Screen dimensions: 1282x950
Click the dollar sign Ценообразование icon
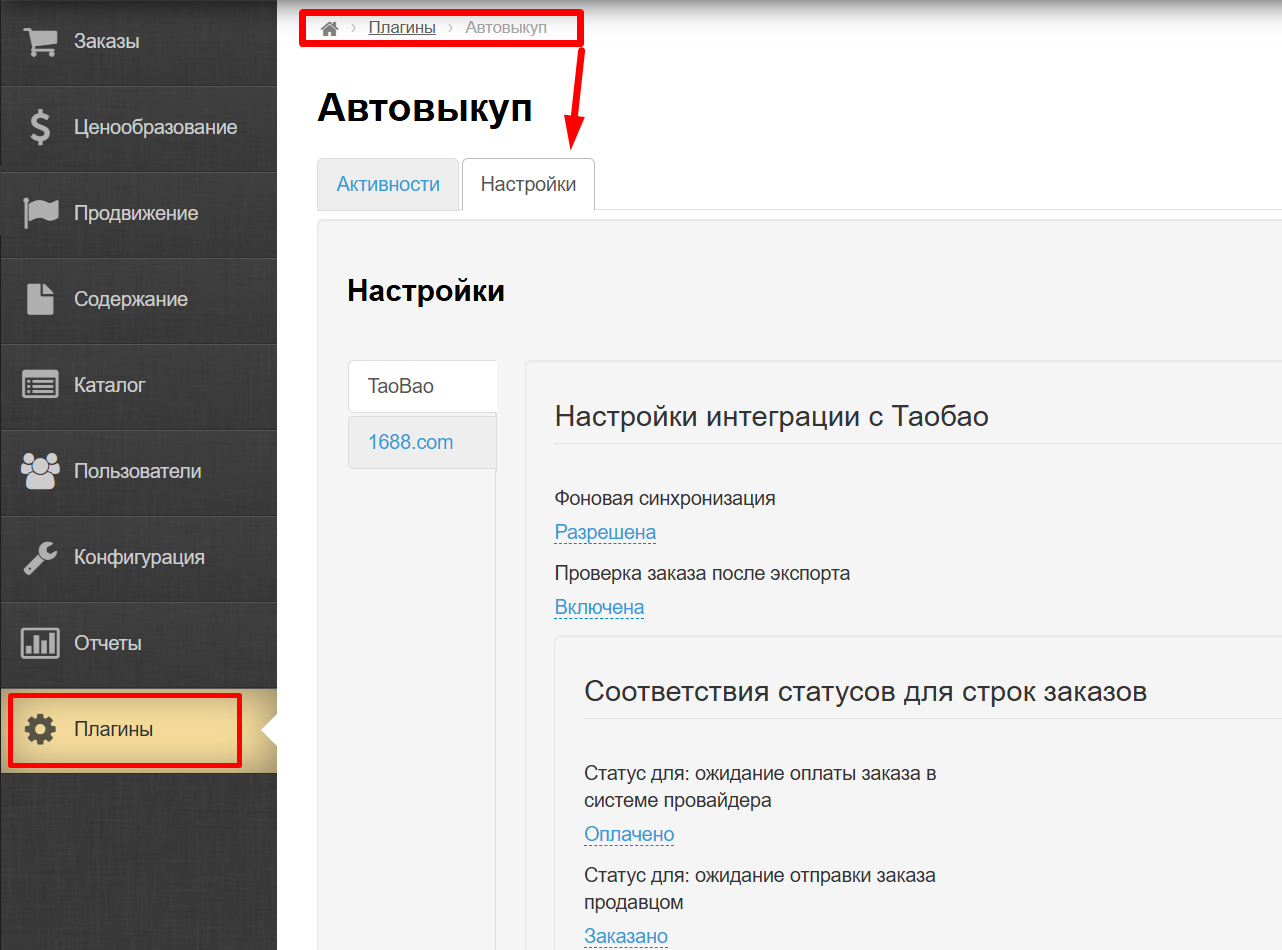(x=40, y=127)
